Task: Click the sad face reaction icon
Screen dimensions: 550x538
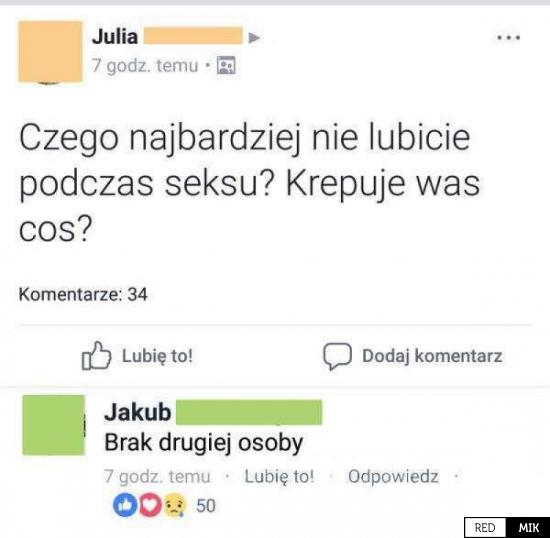Action: [174, 505]
